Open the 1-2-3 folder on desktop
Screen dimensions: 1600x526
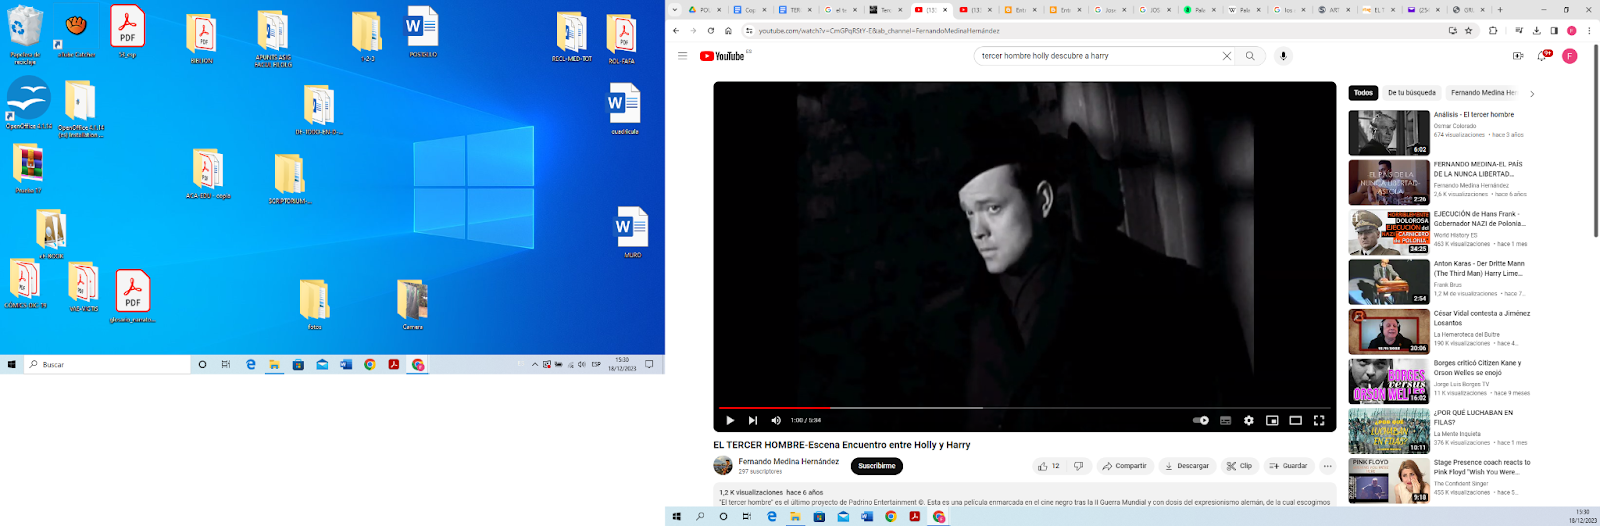tap(367, 36)
